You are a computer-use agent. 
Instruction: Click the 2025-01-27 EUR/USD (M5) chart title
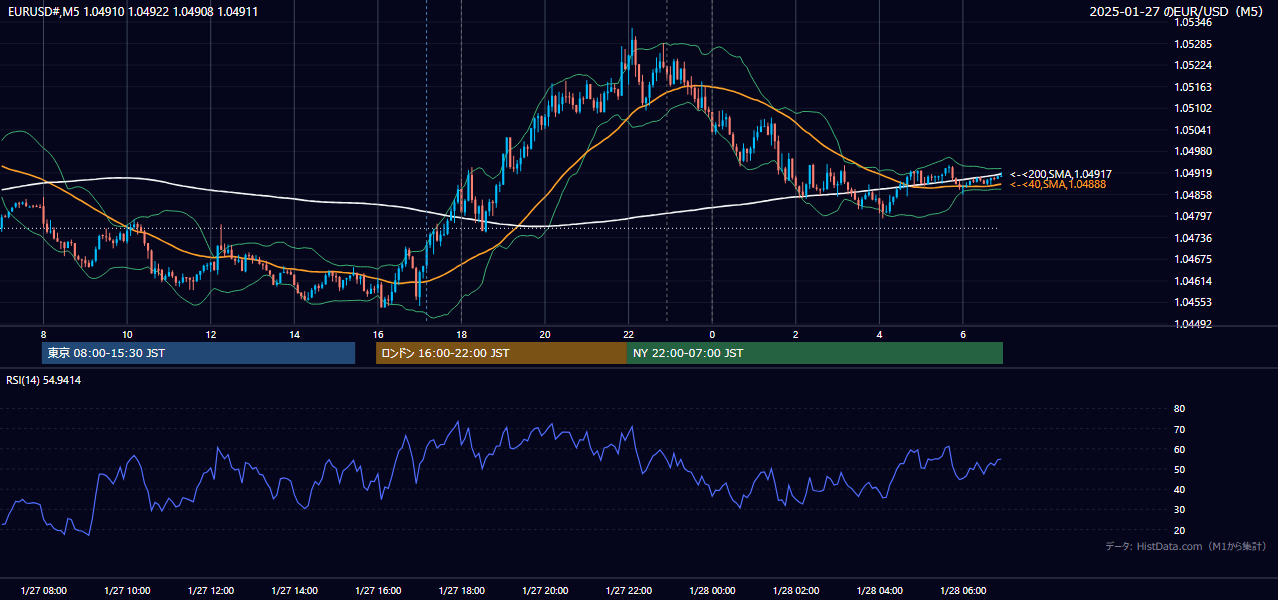click(x=1178, y=11)
